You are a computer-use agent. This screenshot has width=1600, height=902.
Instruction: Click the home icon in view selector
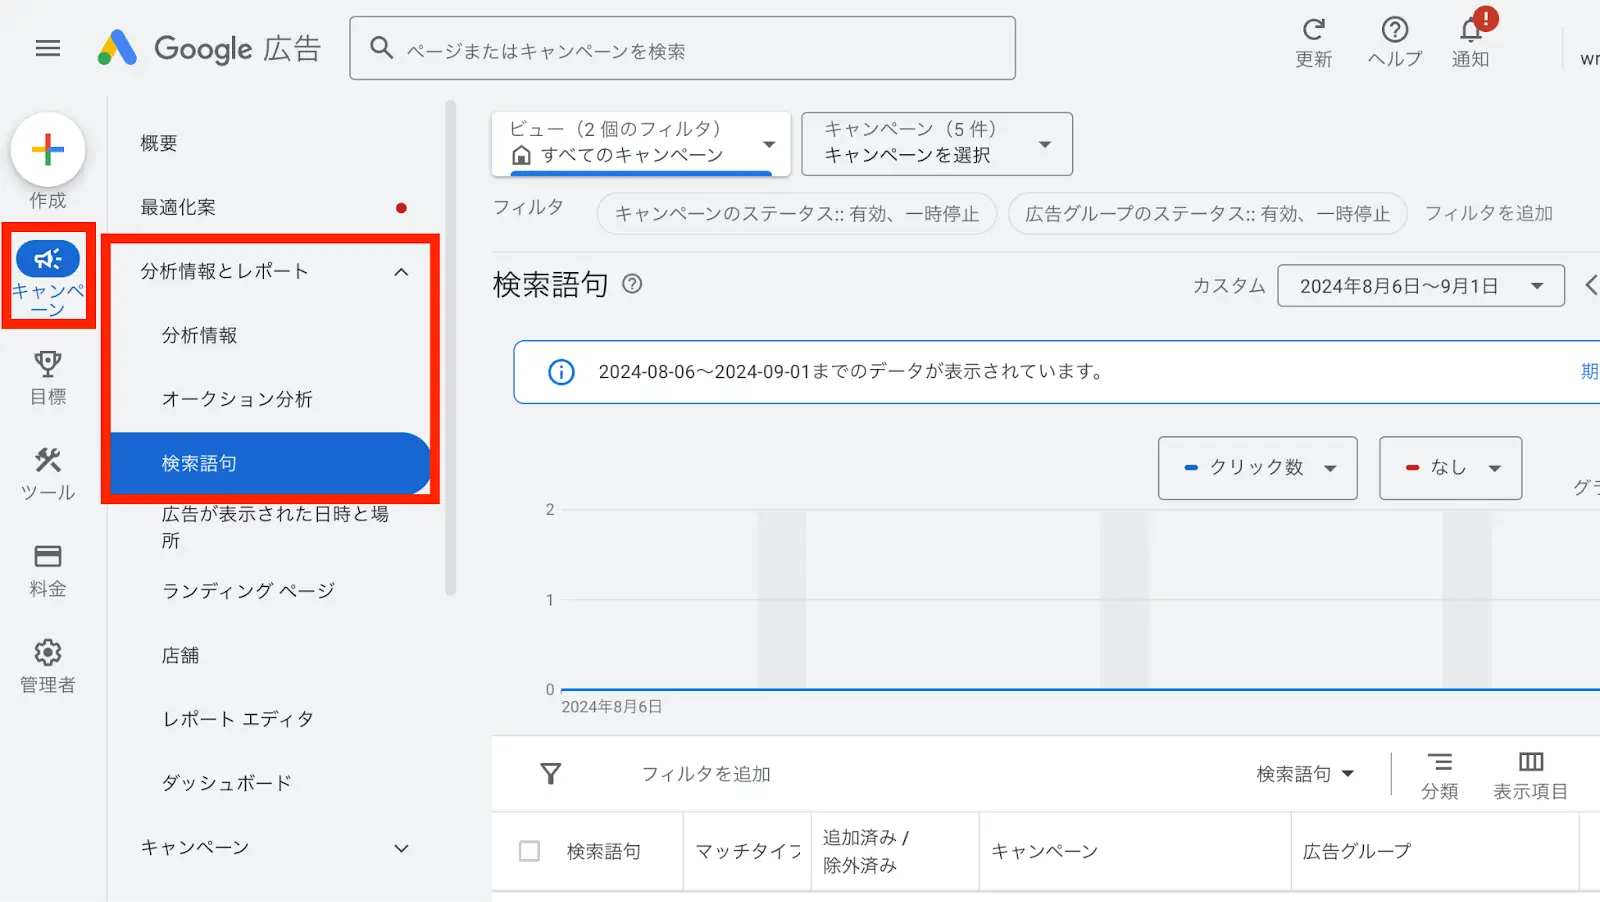[x=521, y=155]
